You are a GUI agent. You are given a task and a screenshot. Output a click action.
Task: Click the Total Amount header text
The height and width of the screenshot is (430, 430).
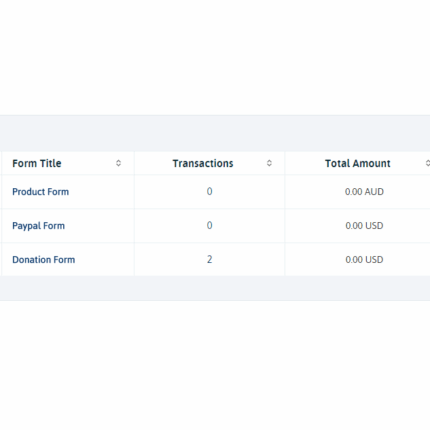point(357,163)
